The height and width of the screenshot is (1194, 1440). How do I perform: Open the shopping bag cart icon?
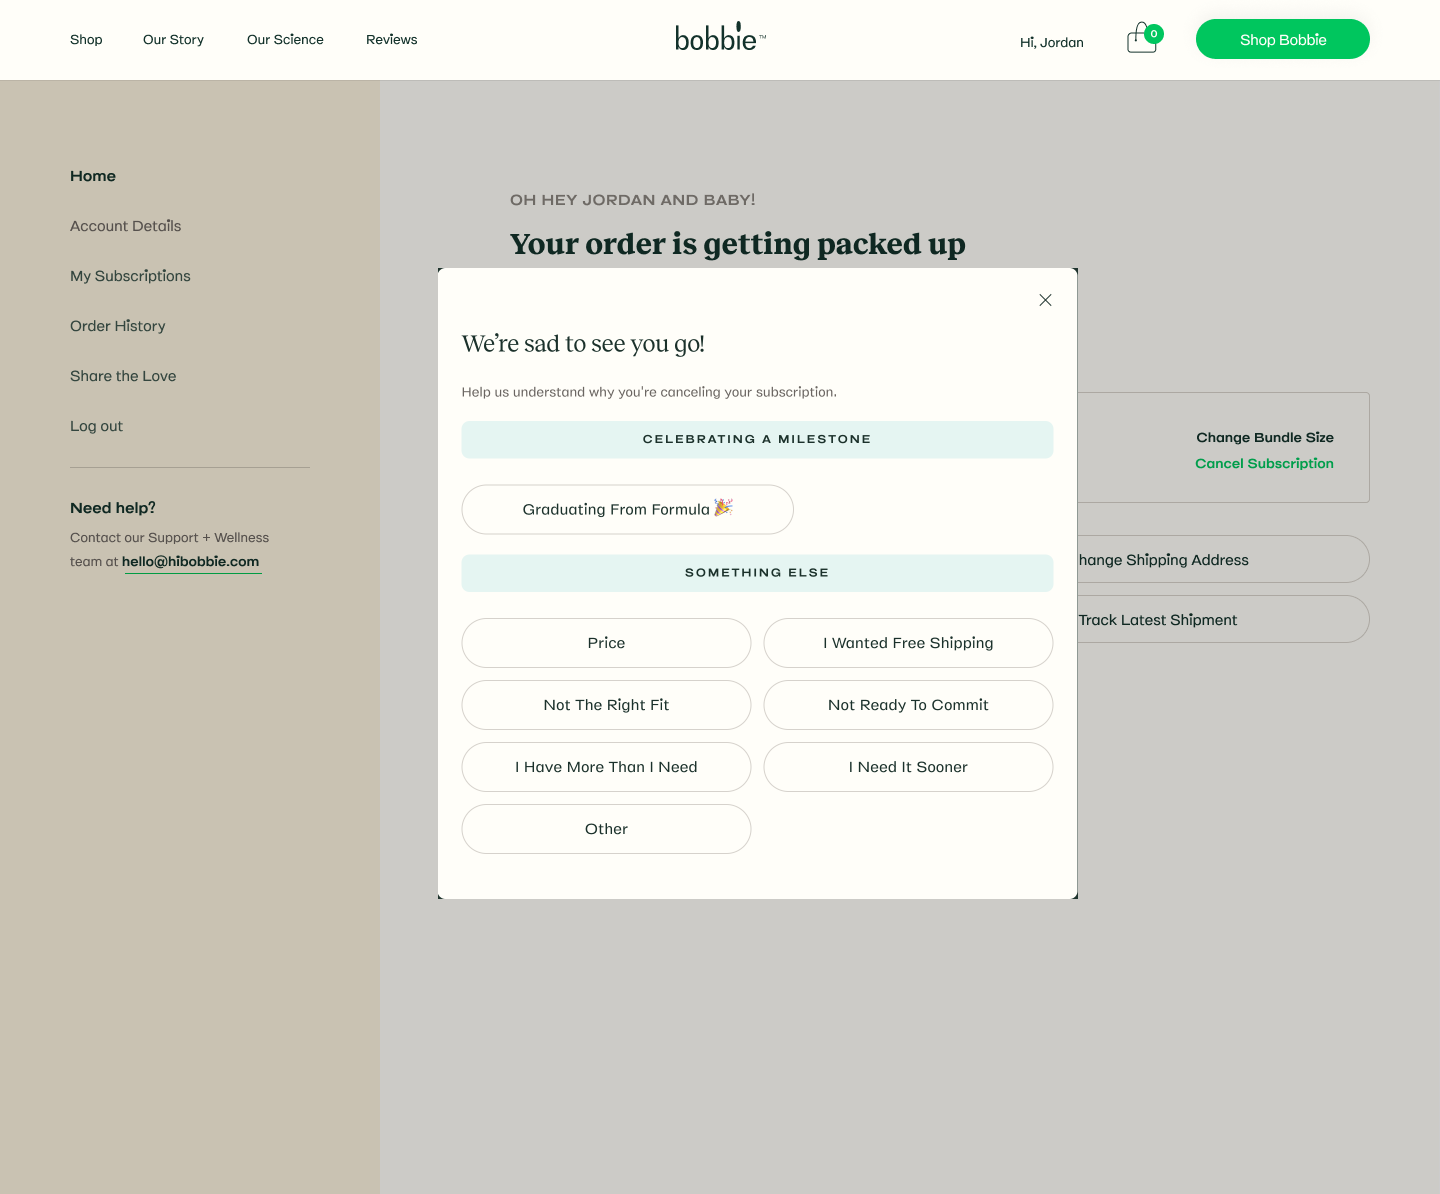click(1142, 39)
